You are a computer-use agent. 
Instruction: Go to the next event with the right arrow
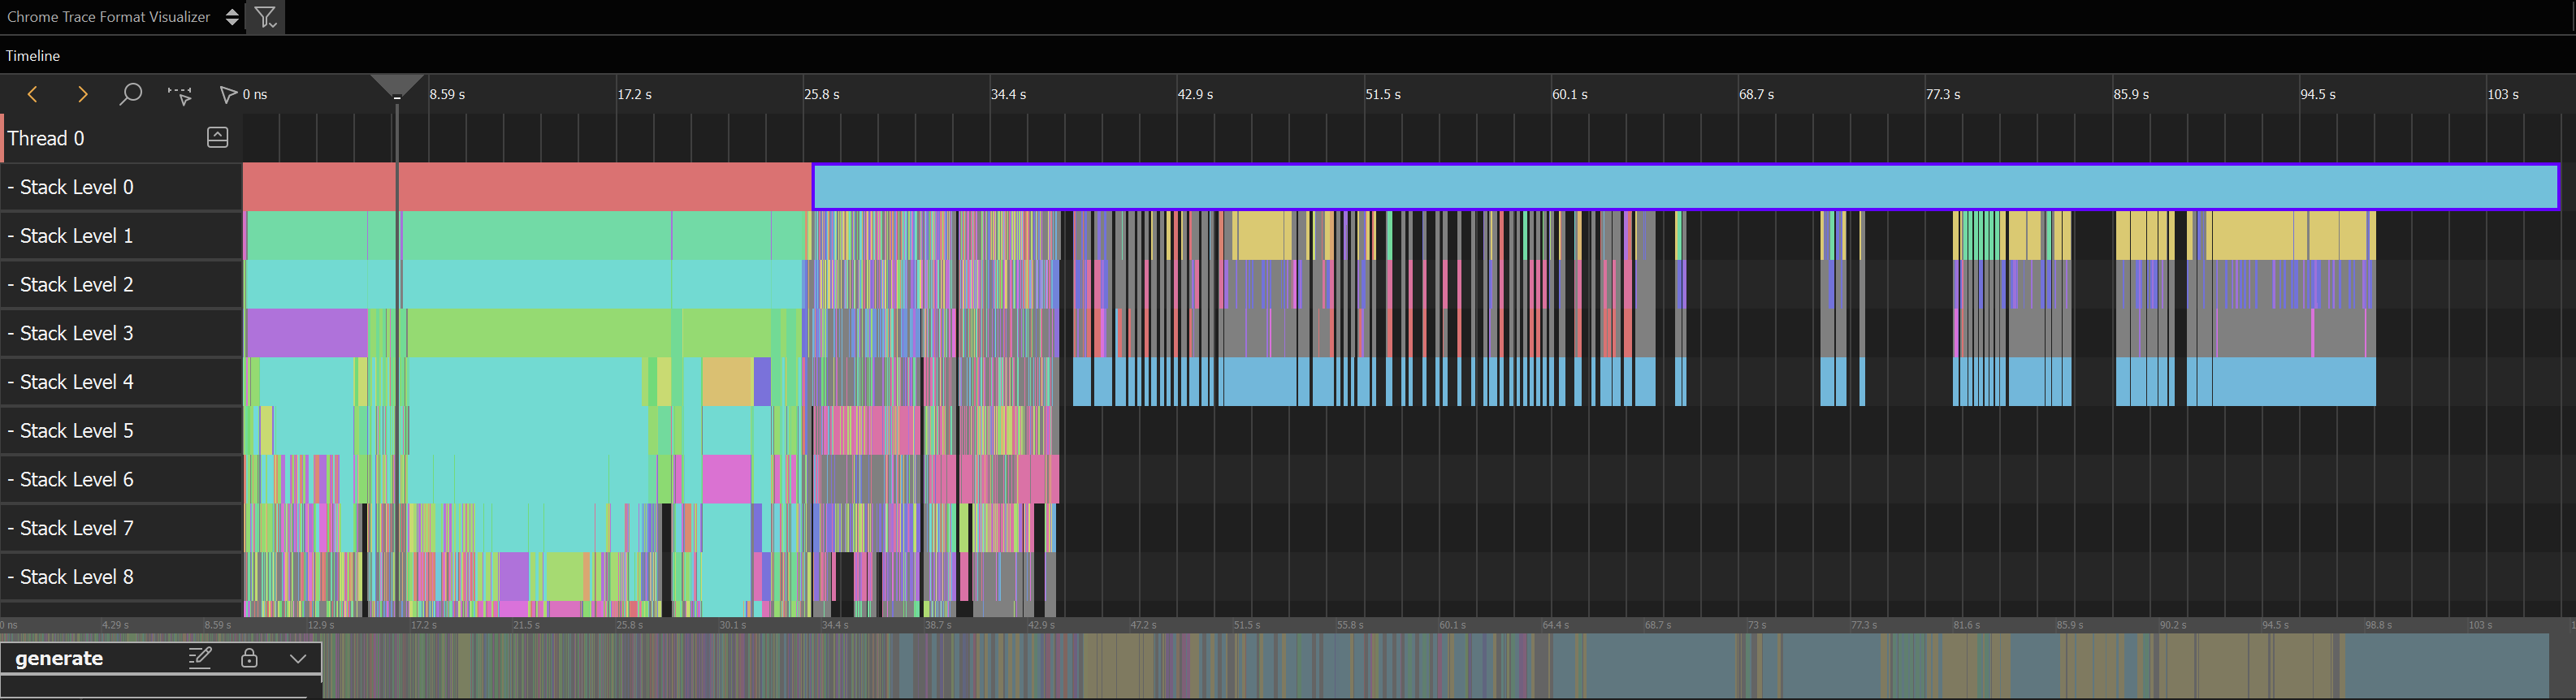[x=82, y=94]
